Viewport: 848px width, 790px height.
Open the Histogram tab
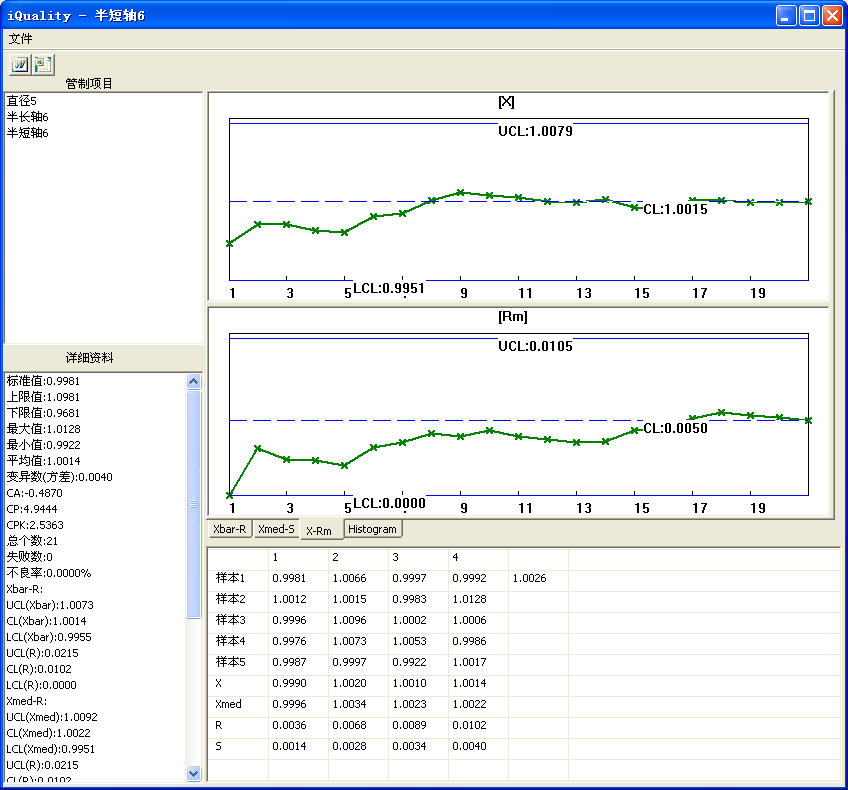(374, 529)
